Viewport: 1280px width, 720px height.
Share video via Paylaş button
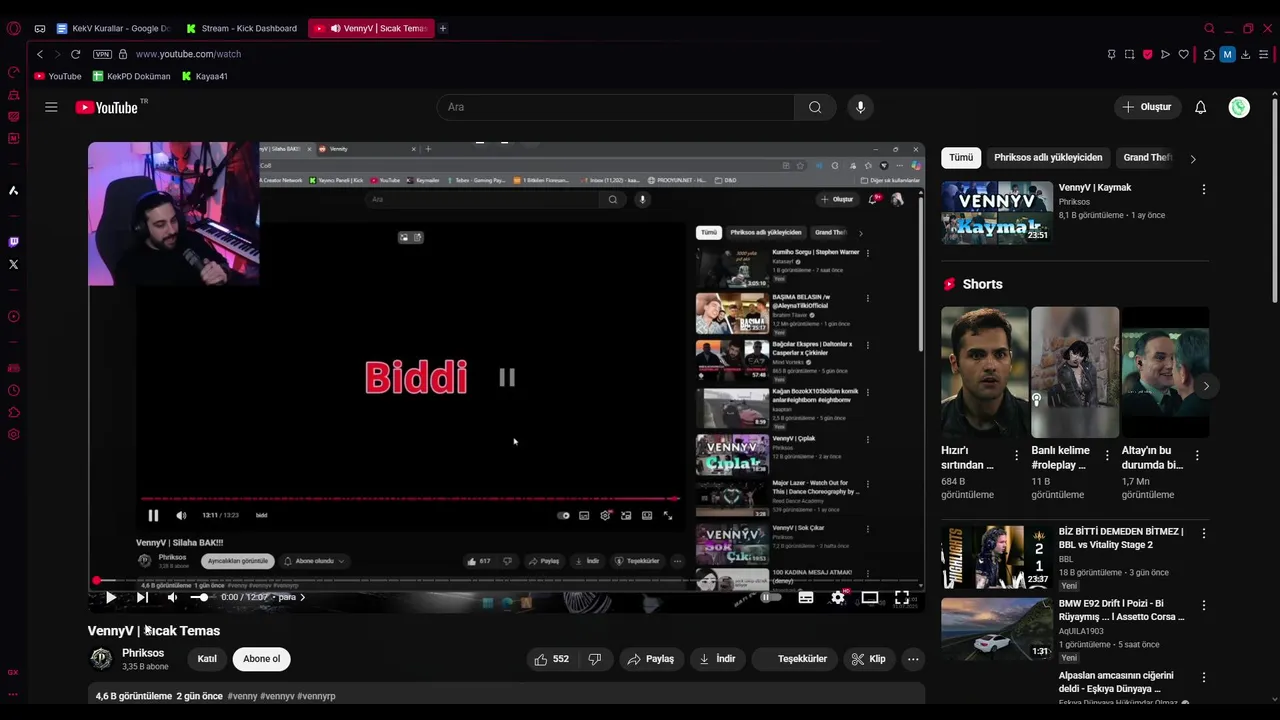point(650,659)
